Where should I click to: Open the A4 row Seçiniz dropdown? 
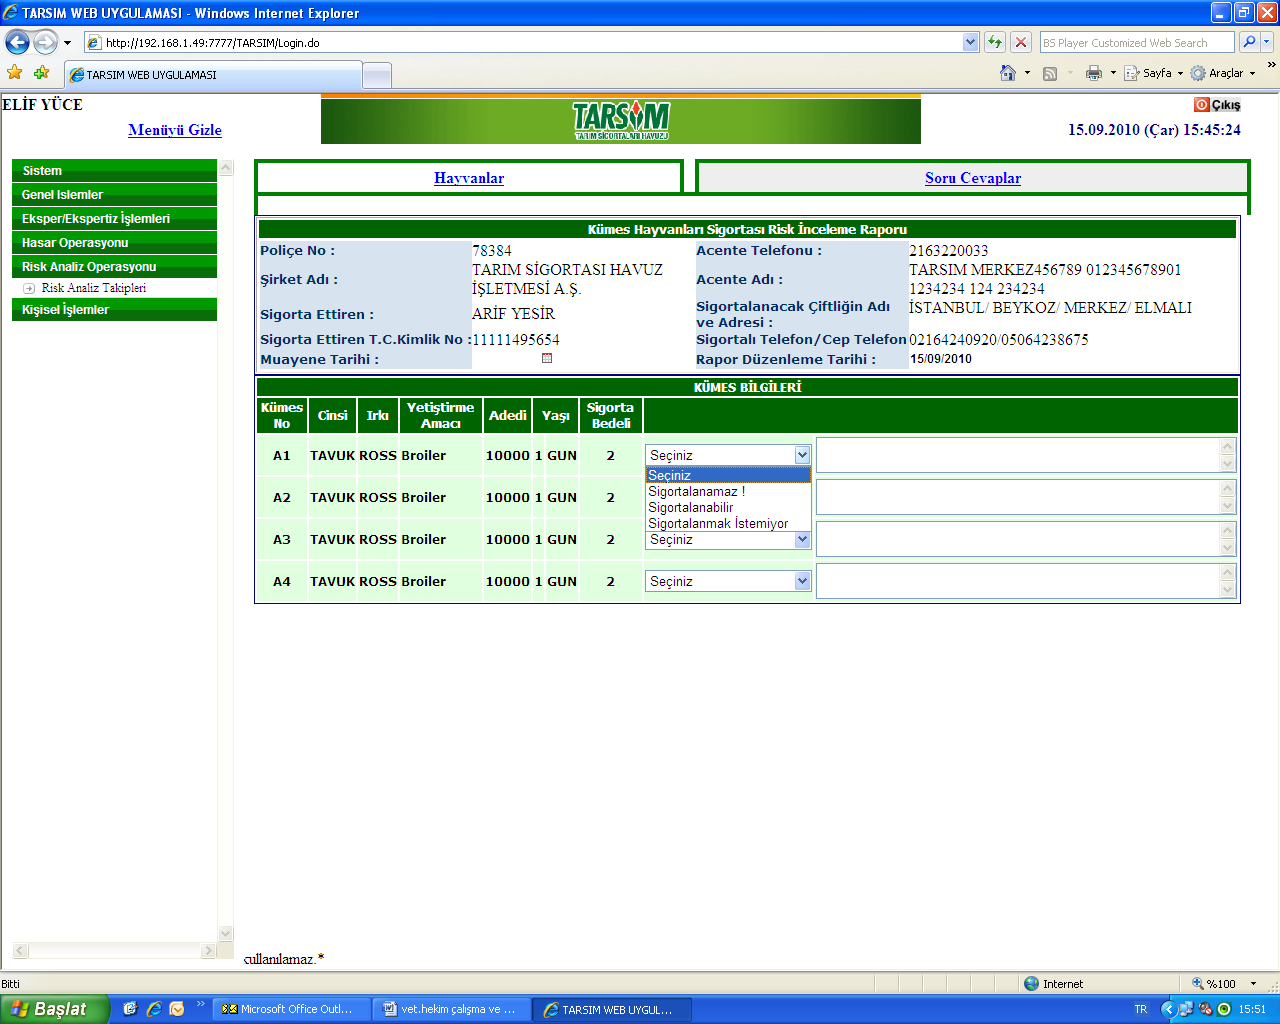(728, 581)
